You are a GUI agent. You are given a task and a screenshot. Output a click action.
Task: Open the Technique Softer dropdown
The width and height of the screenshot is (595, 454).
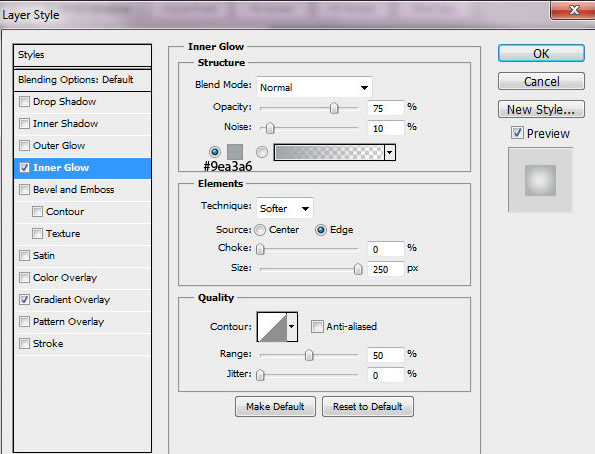[285, 208]
